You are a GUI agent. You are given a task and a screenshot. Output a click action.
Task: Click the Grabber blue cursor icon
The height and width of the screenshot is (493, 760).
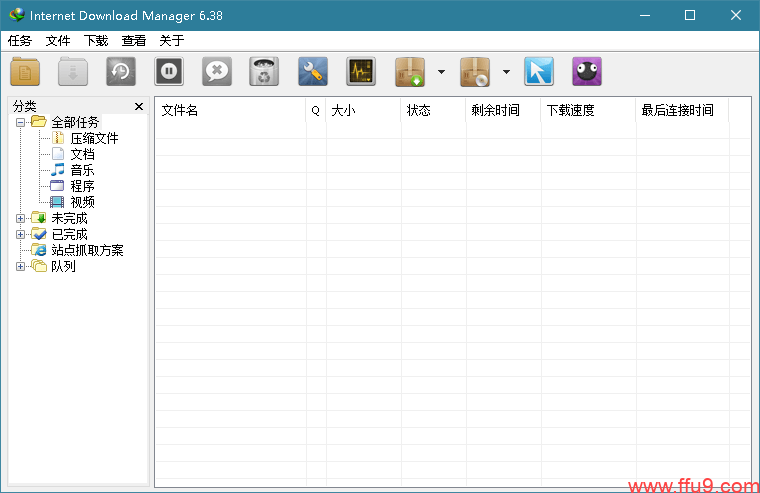click(x=538, y=72)
